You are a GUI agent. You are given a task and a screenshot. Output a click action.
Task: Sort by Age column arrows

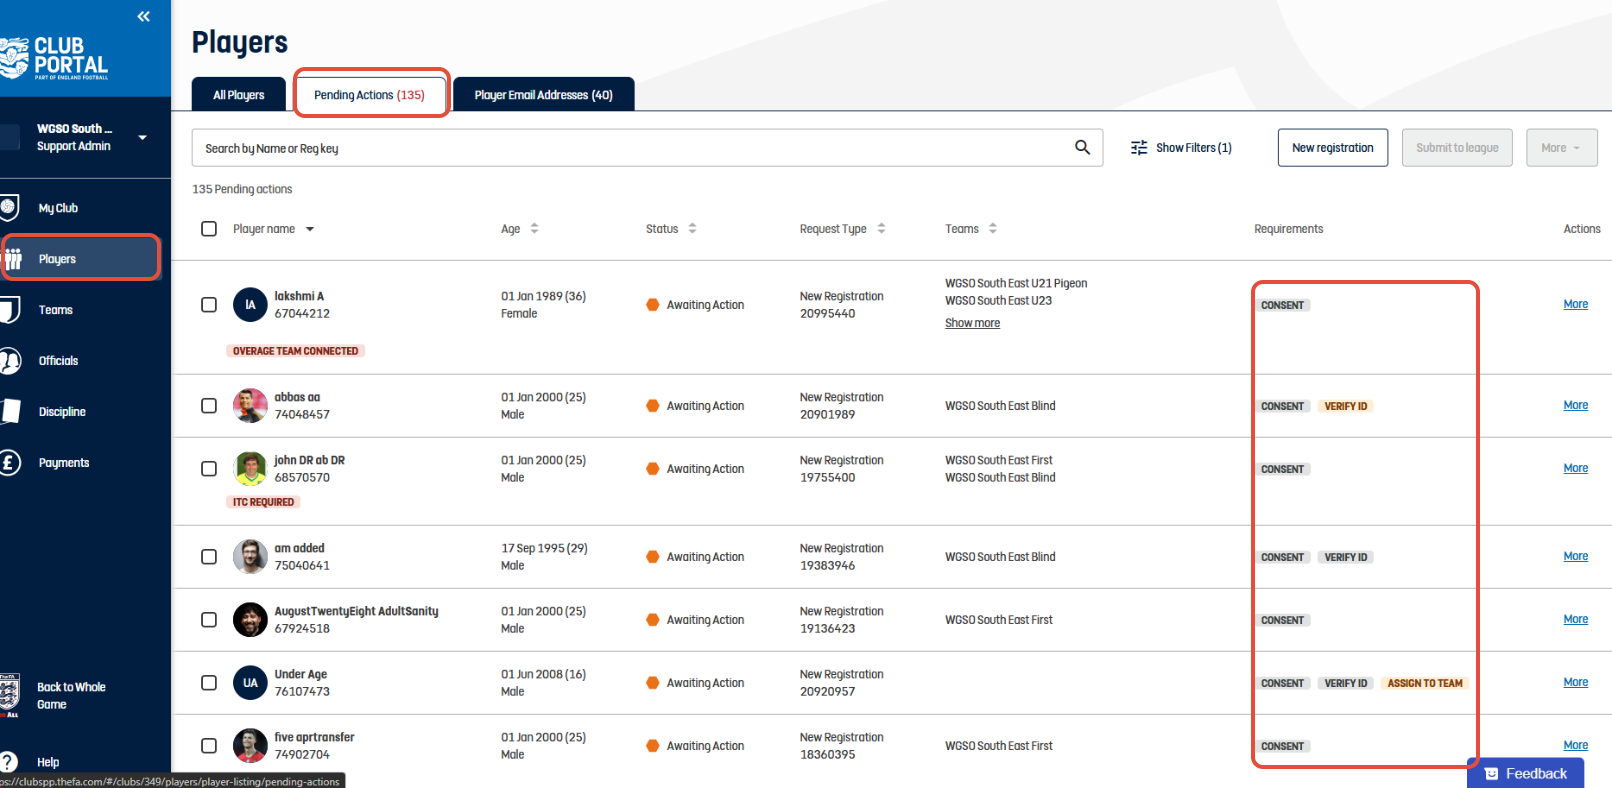click(x=534, y=229)
